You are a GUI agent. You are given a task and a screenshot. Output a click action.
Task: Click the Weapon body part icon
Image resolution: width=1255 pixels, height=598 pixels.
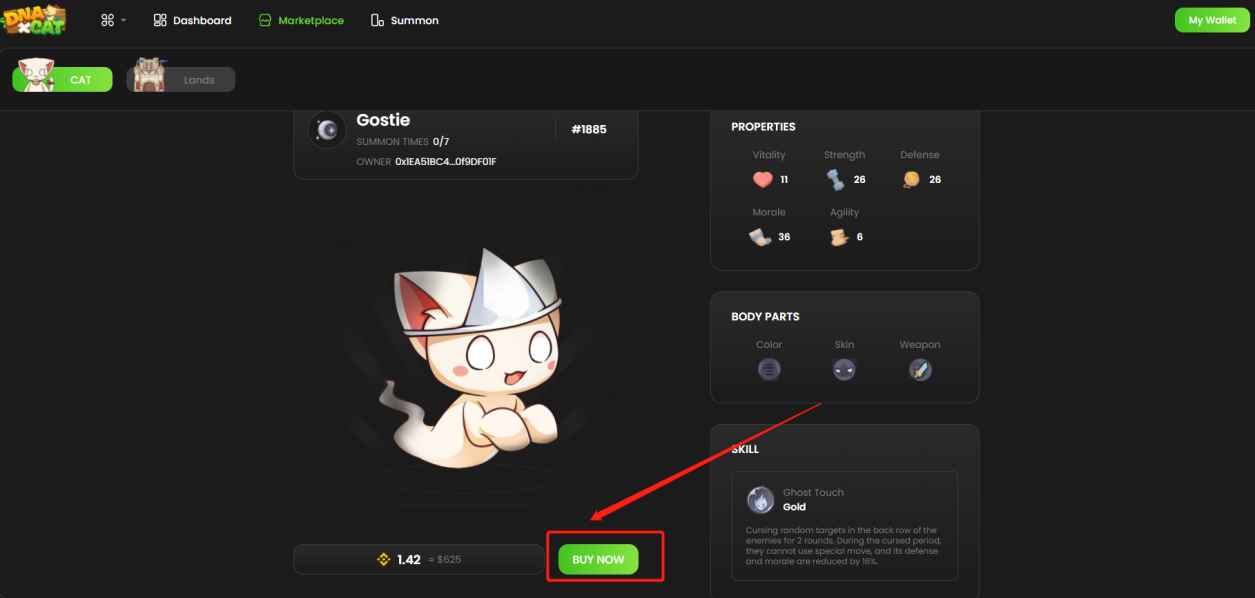[x=920, y=370]
